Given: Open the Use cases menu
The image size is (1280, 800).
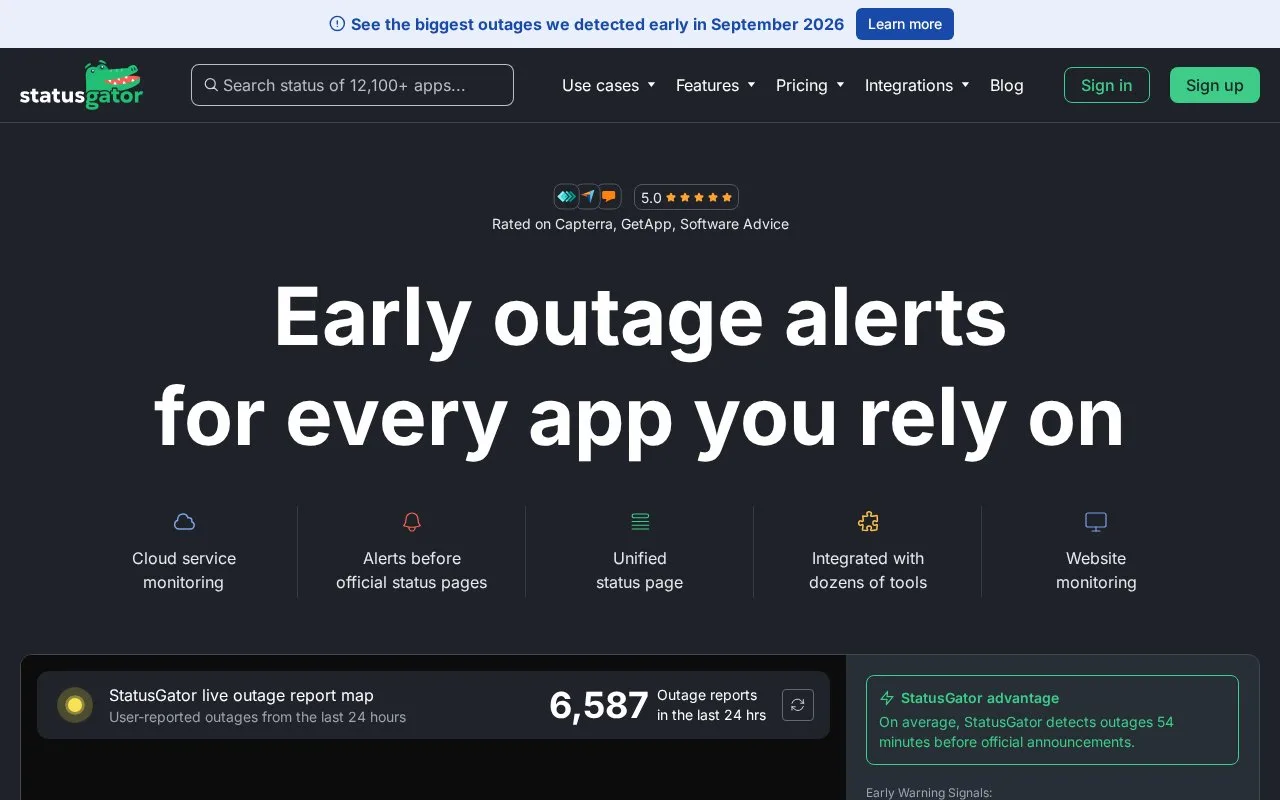Looking at the screenshot, I should 608,85.
